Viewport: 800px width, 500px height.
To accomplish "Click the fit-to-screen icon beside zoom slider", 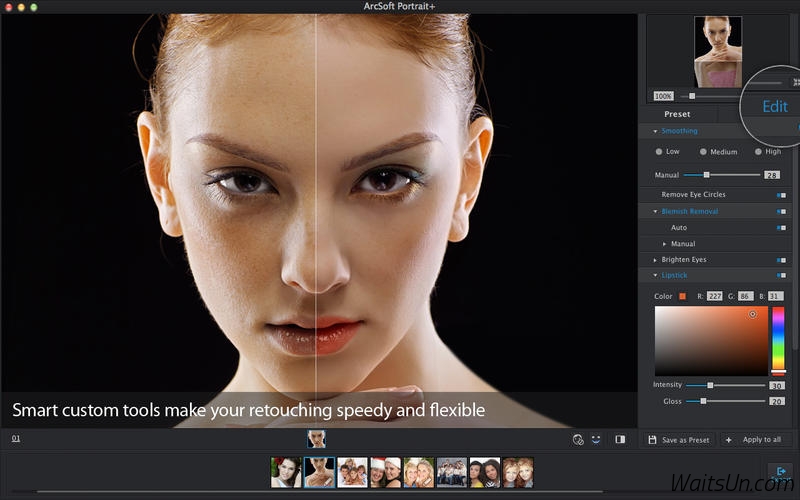I will click(796, 82).
